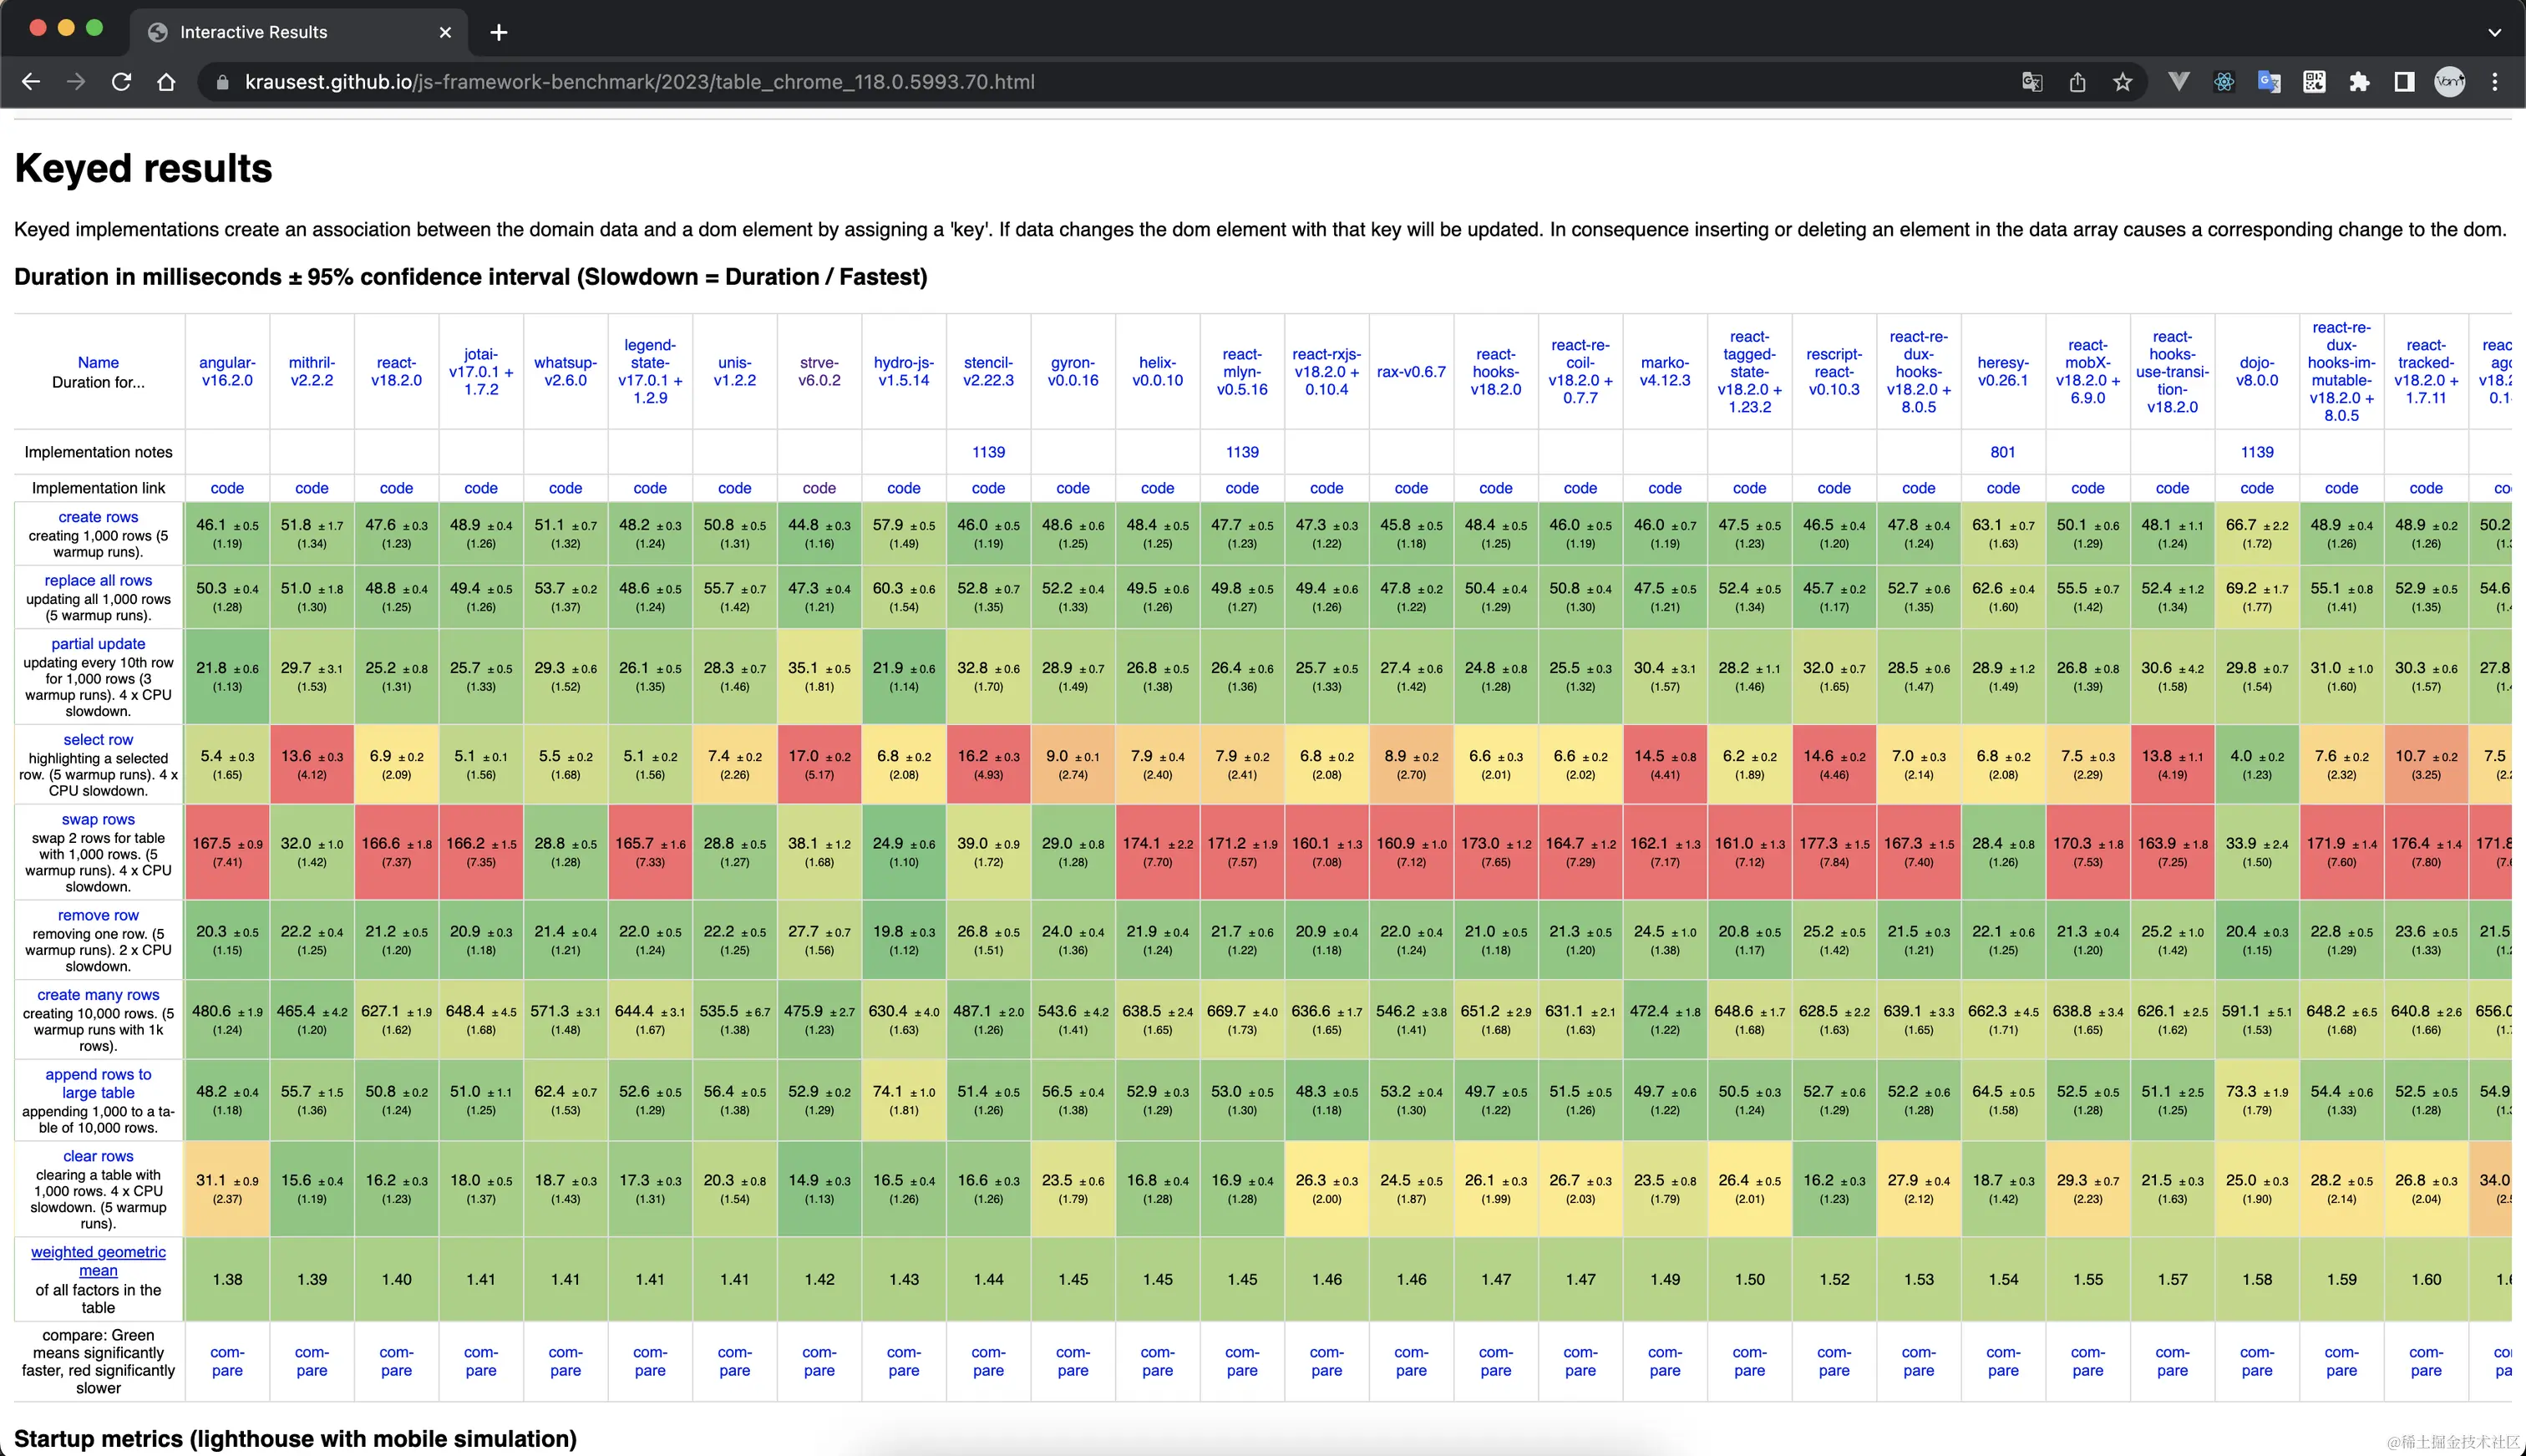This screenshot has width=2526, height=1456.
Task: Toggle the browser side panel icon
Action: point(2404,82)
